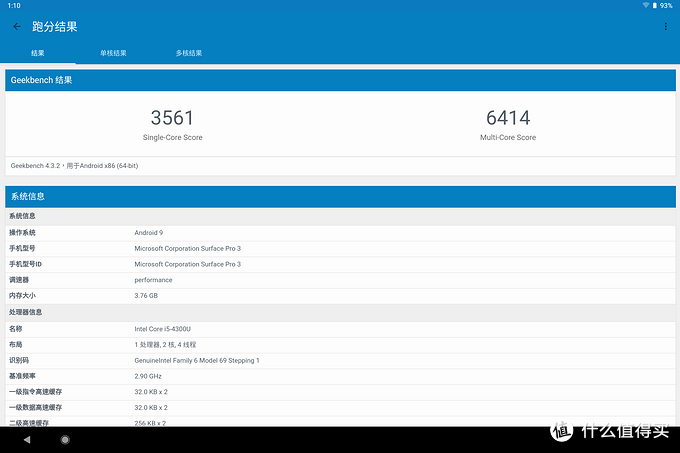Tap the back arrow in the header

(x=17, y=26)
